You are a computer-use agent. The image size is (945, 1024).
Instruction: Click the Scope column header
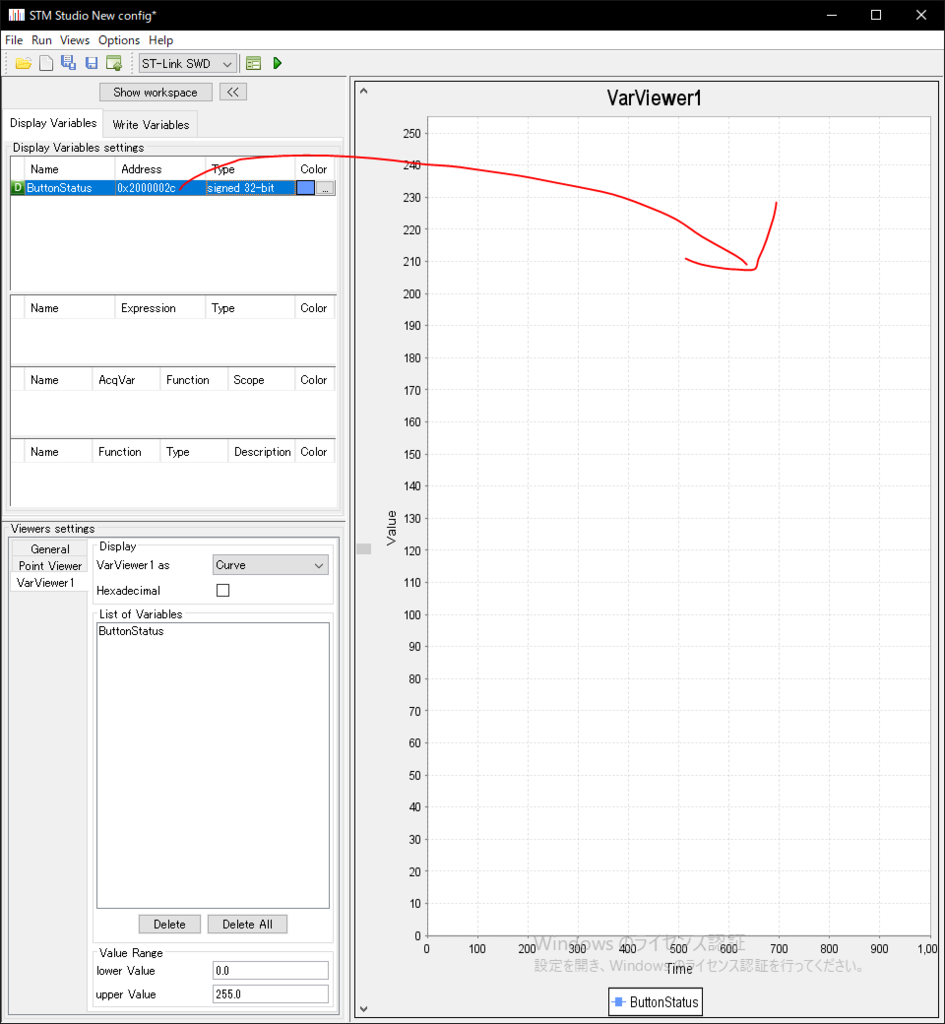point(261,379)
